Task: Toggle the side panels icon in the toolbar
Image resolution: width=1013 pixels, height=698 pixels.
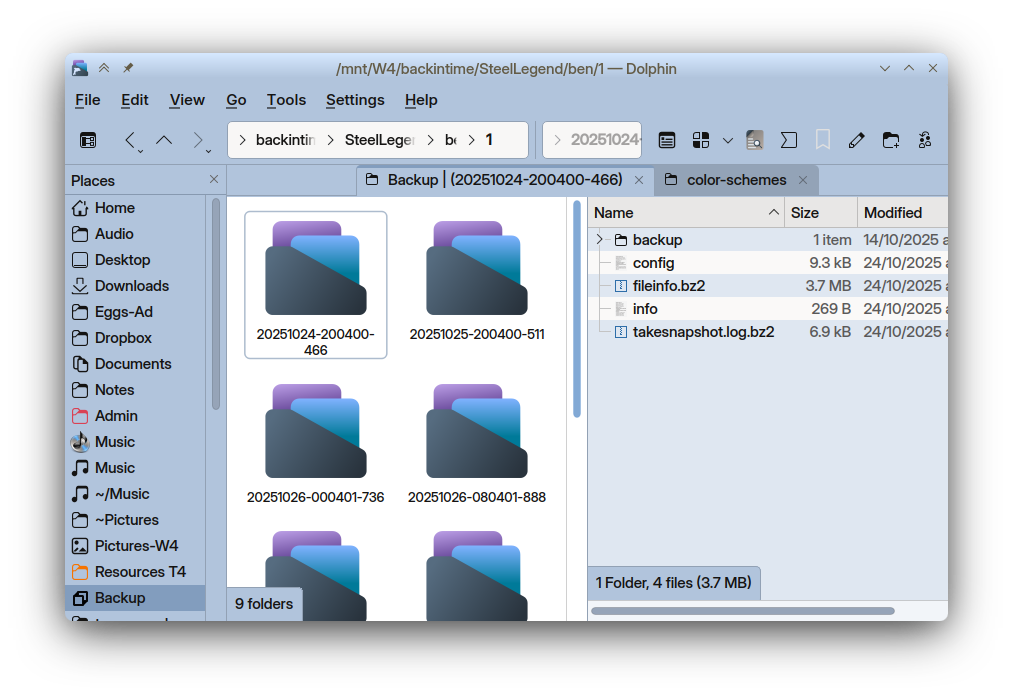Action: click(88, 140)
